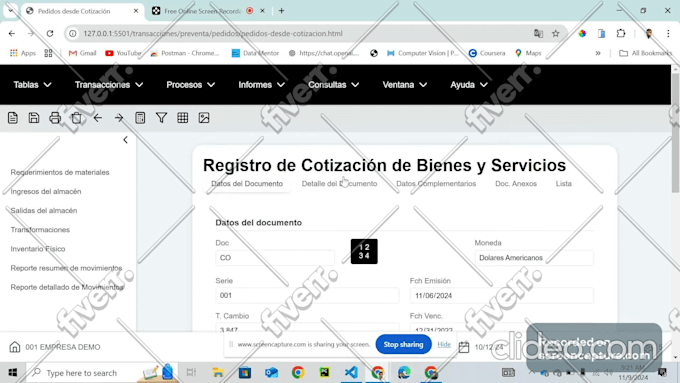Click the calendar icon in footer
The height and width of the screenshot is (383, 680).
coord(464,347)
